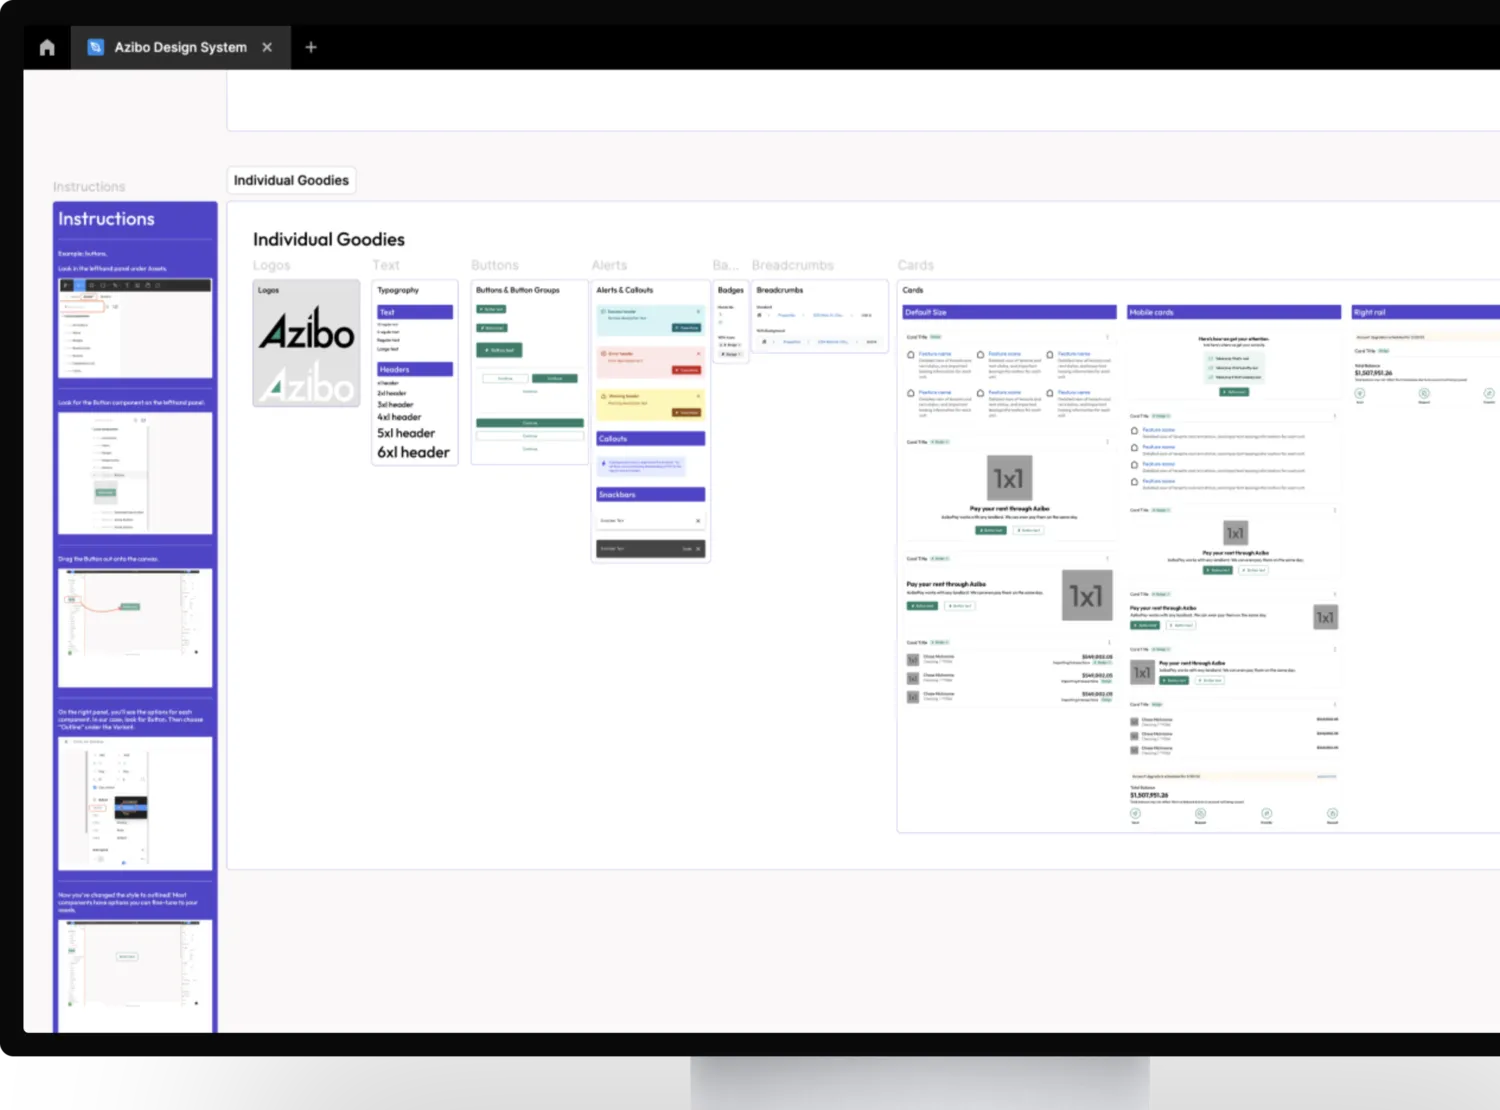The width and height of the screenshot is (1500, 1110).
Task: Select the faint 'Buttons' label above the Buttons frame
Action: click(x=495, y=265)
